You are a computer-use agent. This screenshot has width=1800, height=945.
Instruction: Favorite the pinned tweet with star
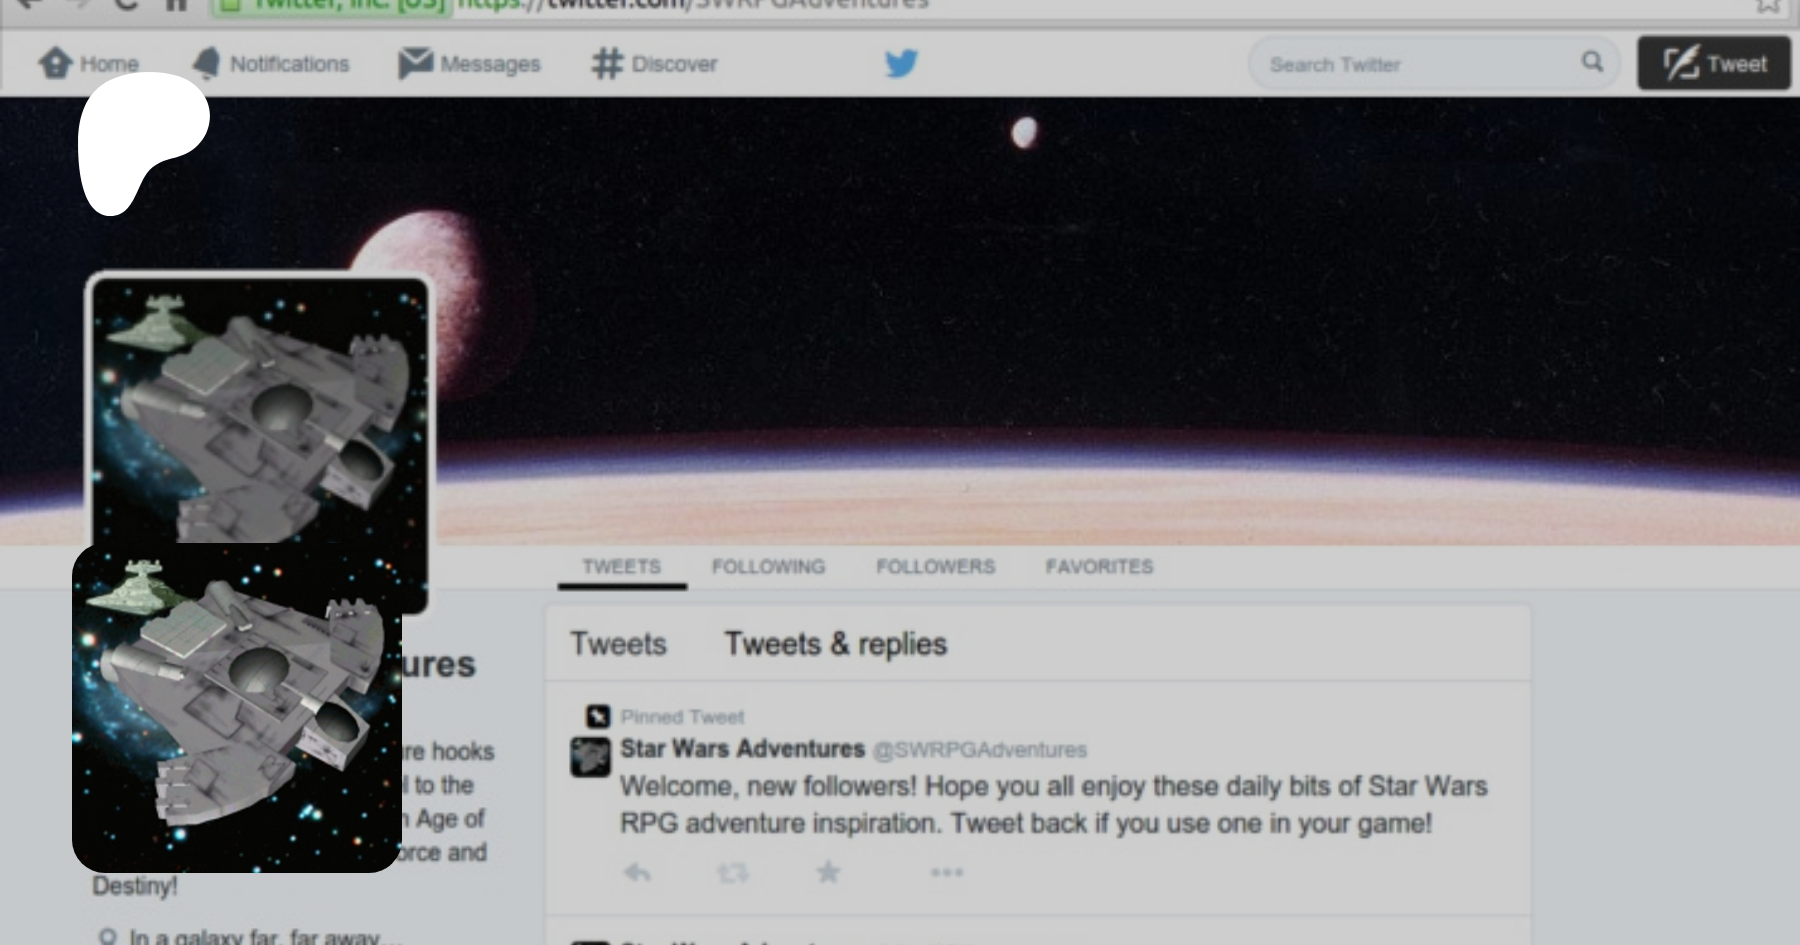click(828, 873)
